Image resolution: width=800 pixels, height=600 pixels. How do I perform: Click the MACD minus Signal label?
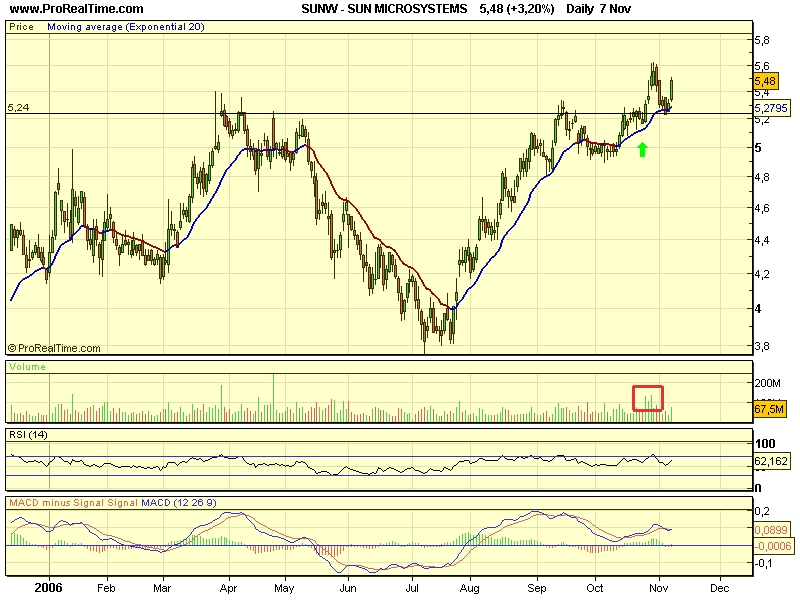[57, 503]
